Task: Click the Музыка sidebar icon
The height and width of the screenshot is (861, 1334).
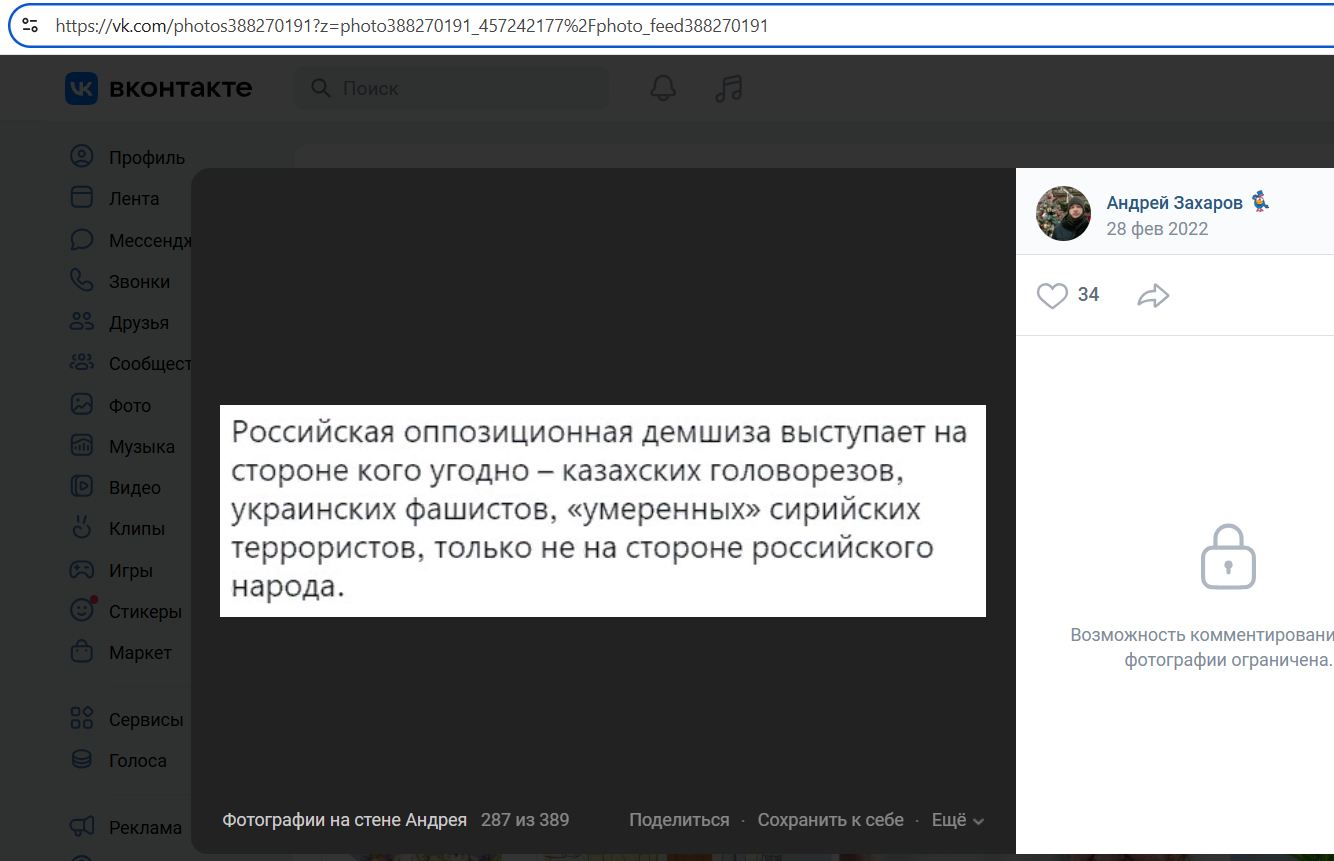Action: (x=81, y=446)
